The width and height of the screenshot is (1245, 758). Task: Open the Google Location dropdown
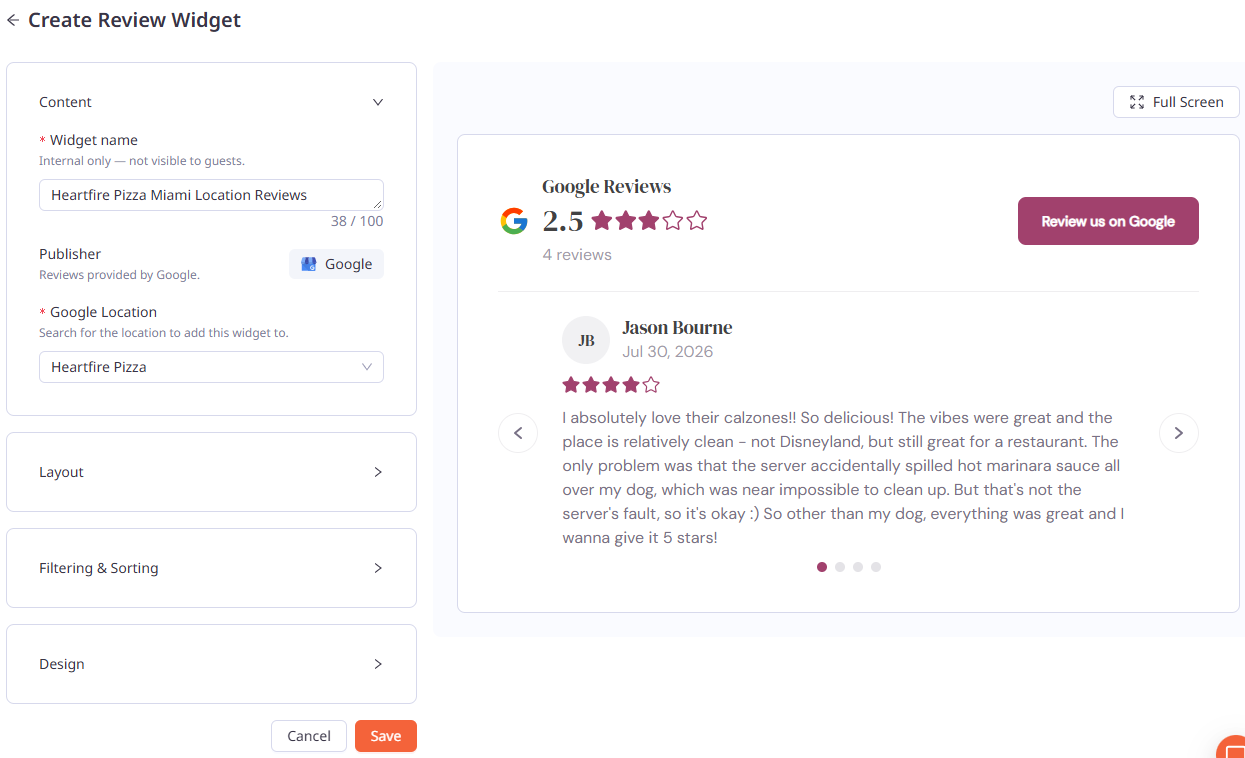point(211,367)
